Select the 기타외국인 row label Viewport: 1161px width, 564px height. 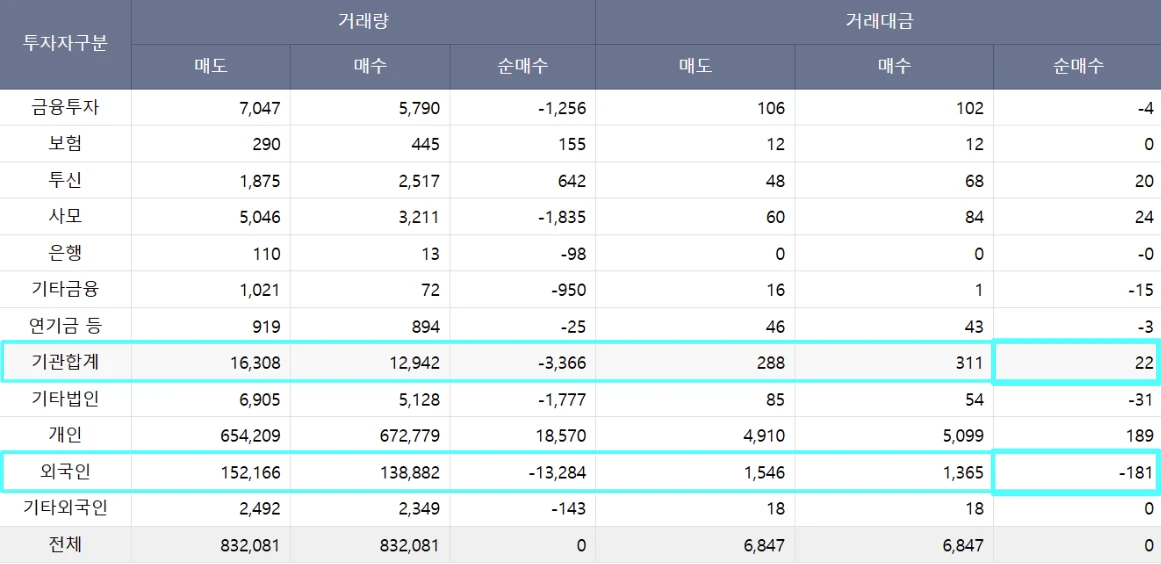pyautogui.click(x=65, y=509)
